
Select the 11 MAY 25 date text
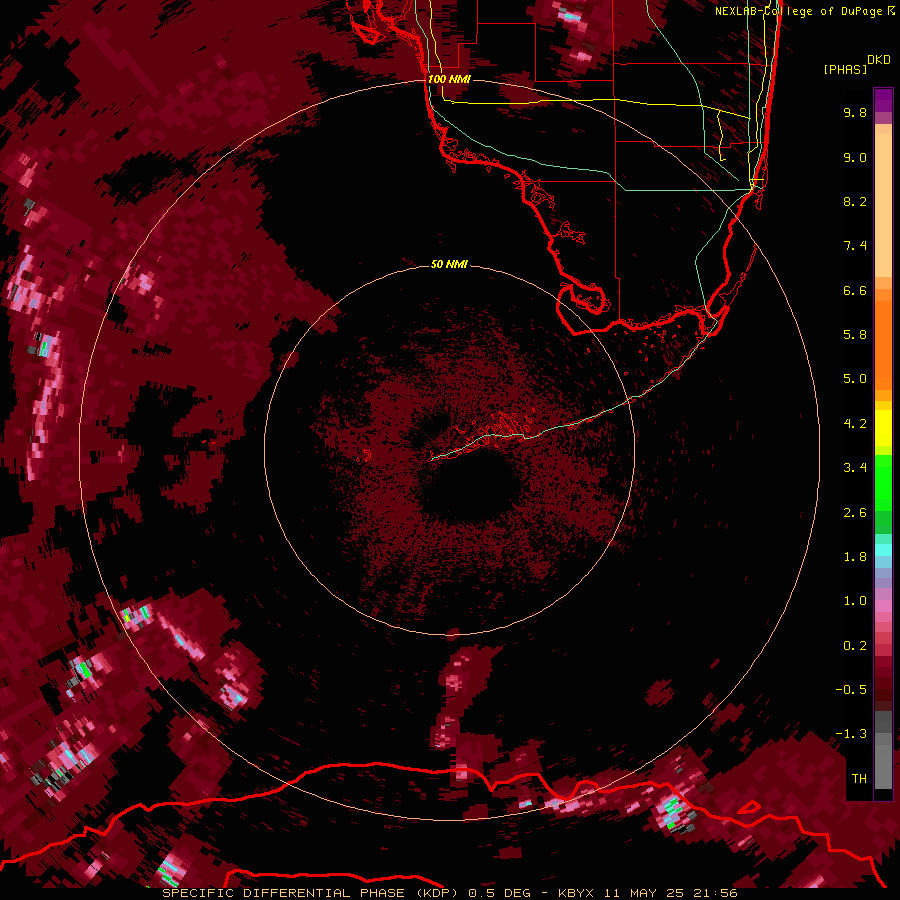643,893
